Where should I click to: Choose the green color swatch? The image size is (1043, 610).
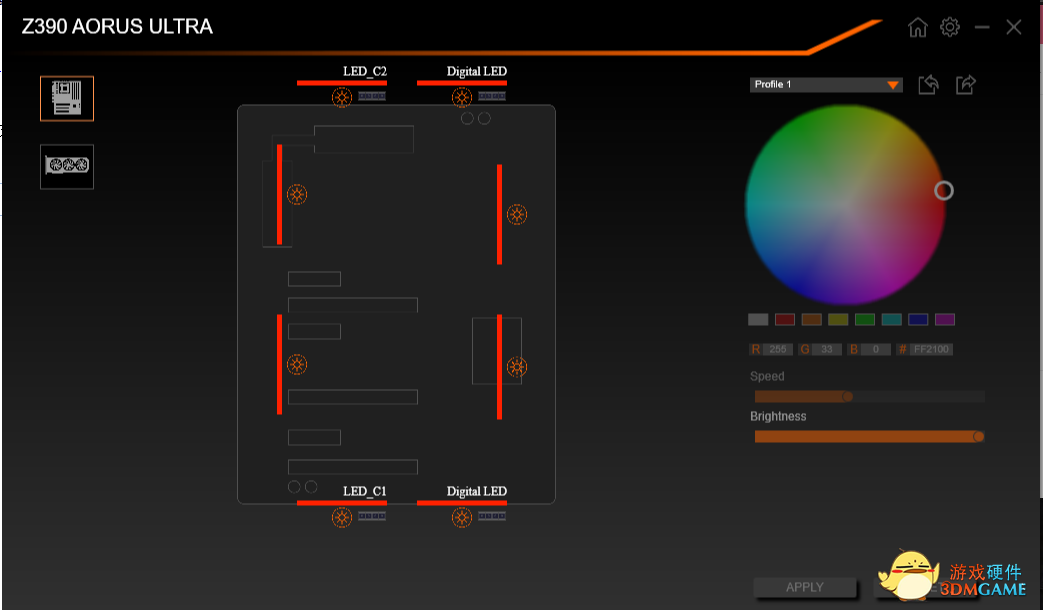tap(865, 319)
